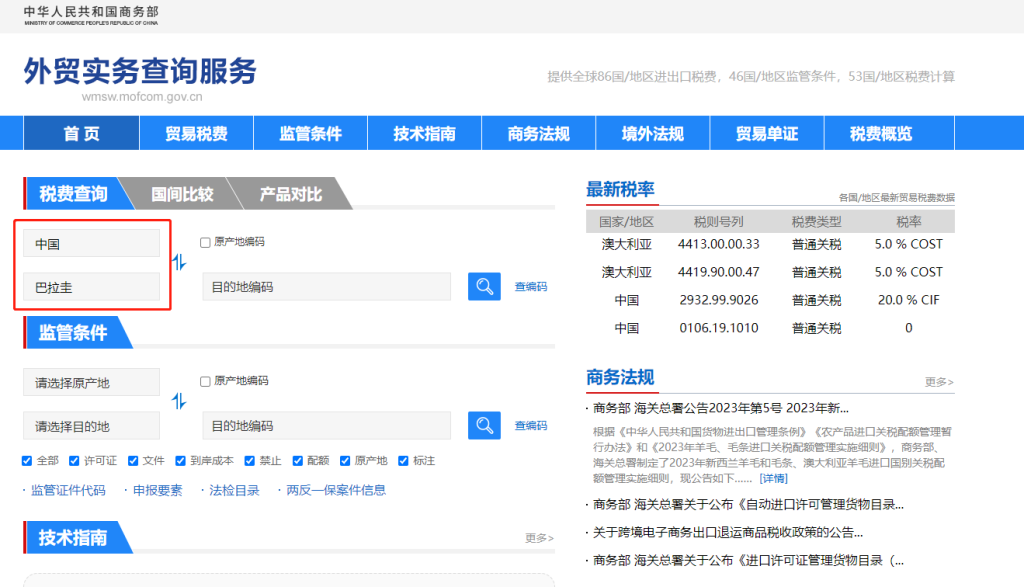The image size is (1024, 587).
Task: Click tariff code 4419.90.00.47
Action: pos(718,272)
